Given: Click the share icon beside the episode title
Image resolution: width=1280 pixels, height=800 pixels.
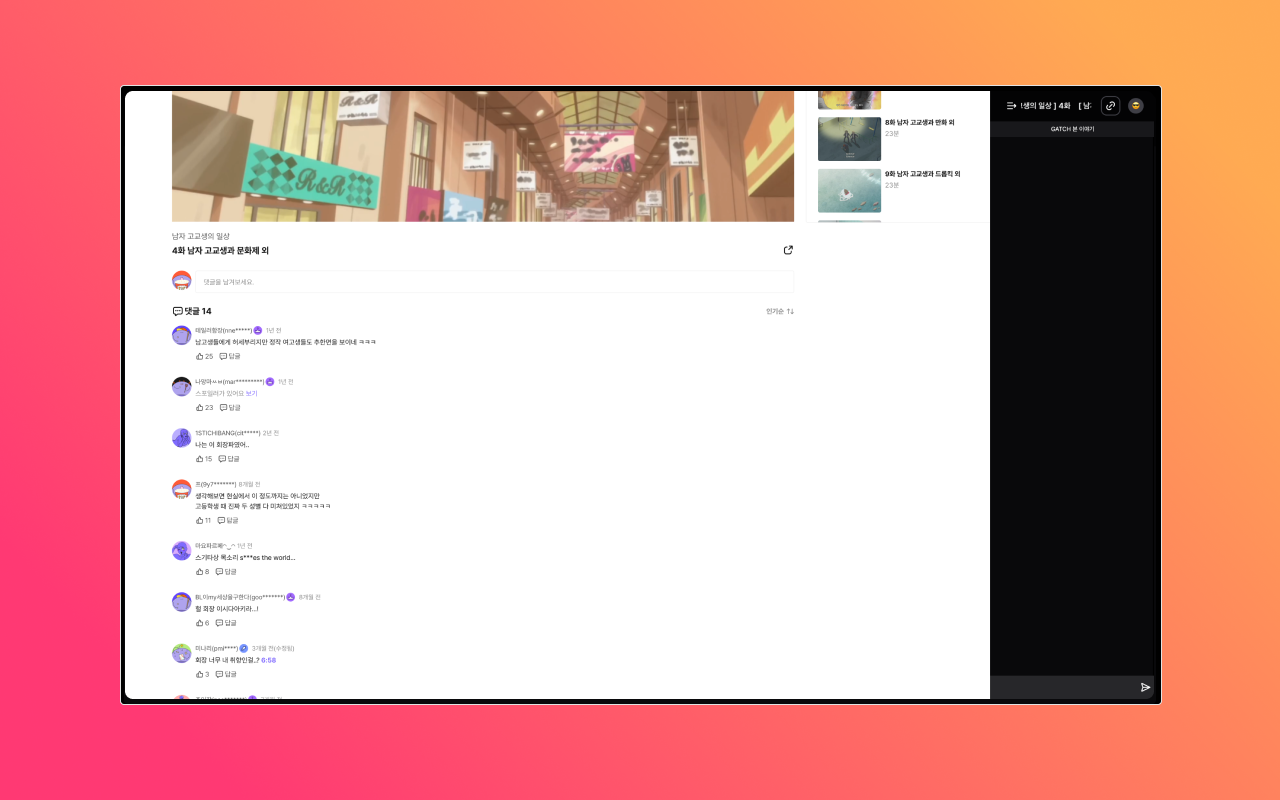Looking at the screenshot, I should 788,250.
